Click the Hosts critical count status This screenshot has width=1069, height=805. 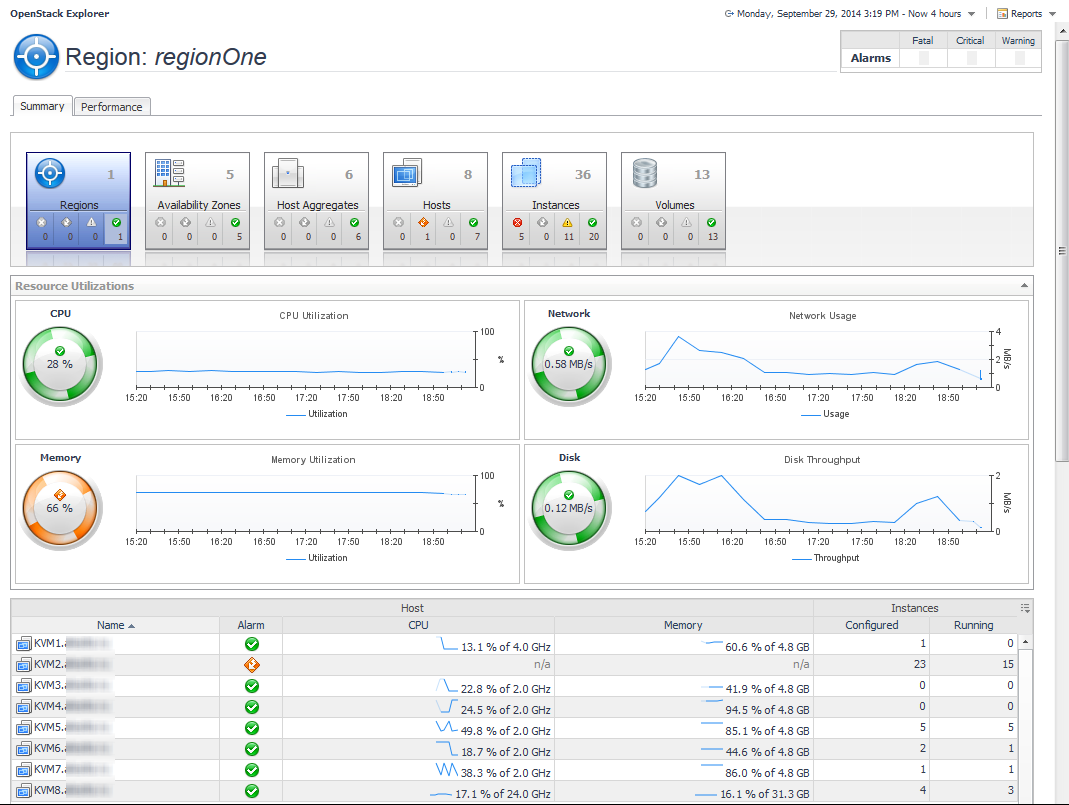pyautogui.click(x=423, y=230)
